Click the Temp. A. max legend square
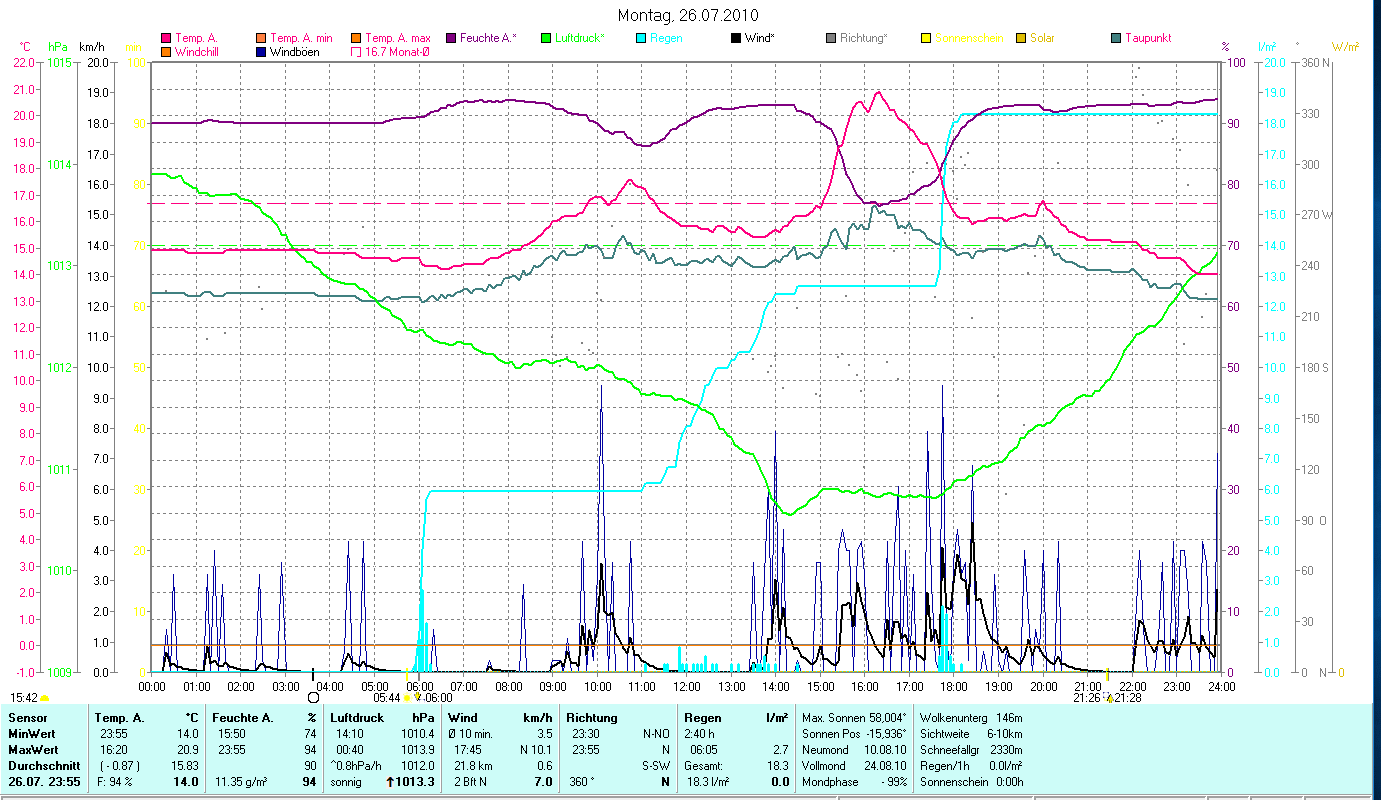The width and height of the screenshot is (1381, 800). click(355, 38)
